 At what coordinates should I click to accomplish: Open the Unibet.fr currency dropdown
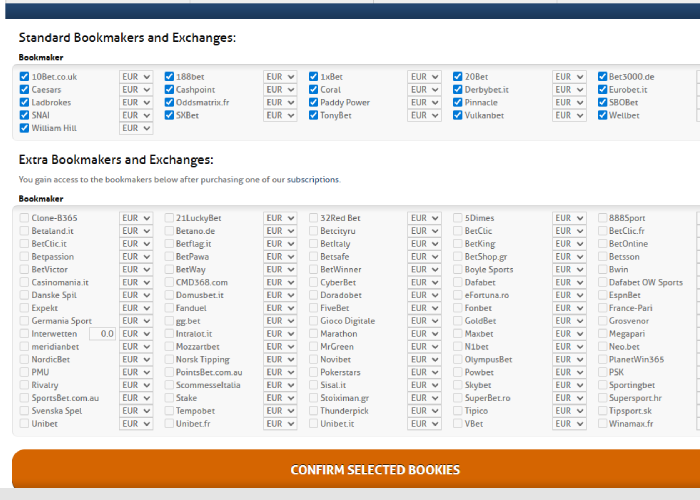(280, 424)
